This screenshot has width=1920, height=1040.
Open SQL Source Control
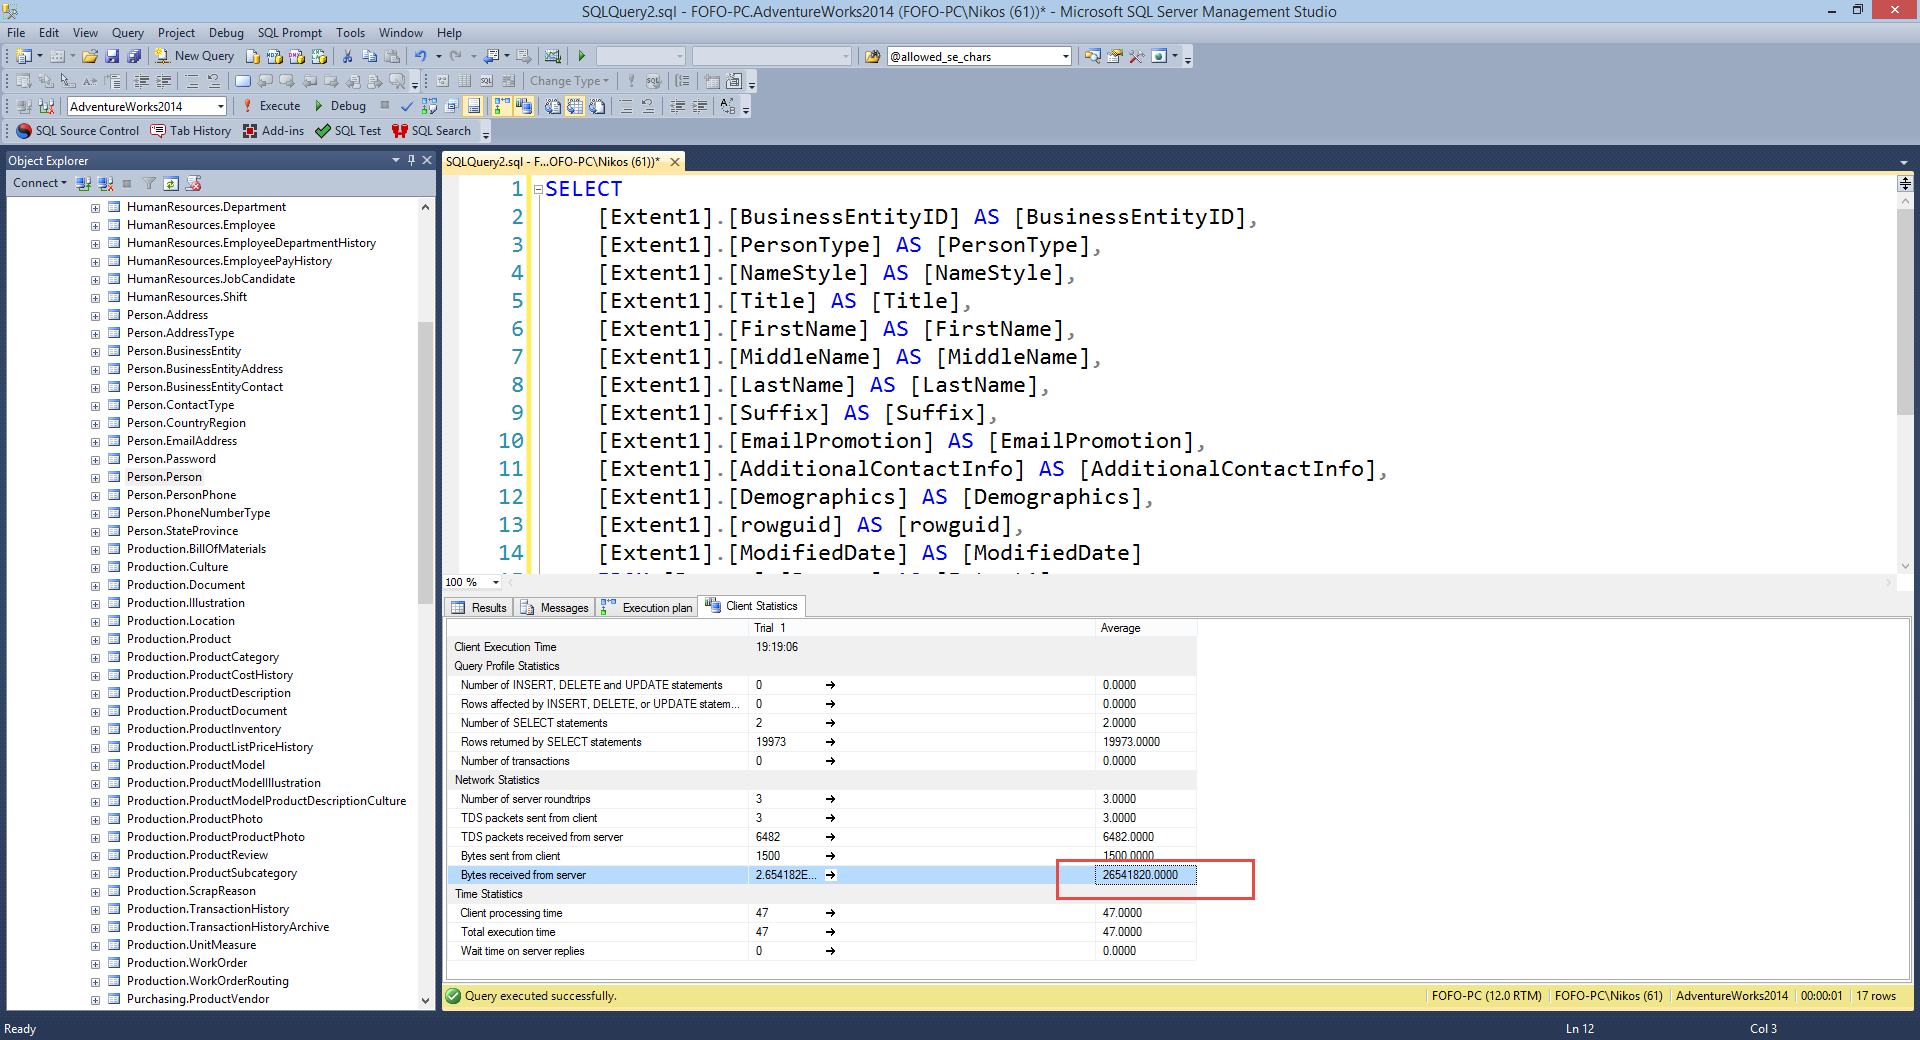pyautogui.click(x=78, y=131)
